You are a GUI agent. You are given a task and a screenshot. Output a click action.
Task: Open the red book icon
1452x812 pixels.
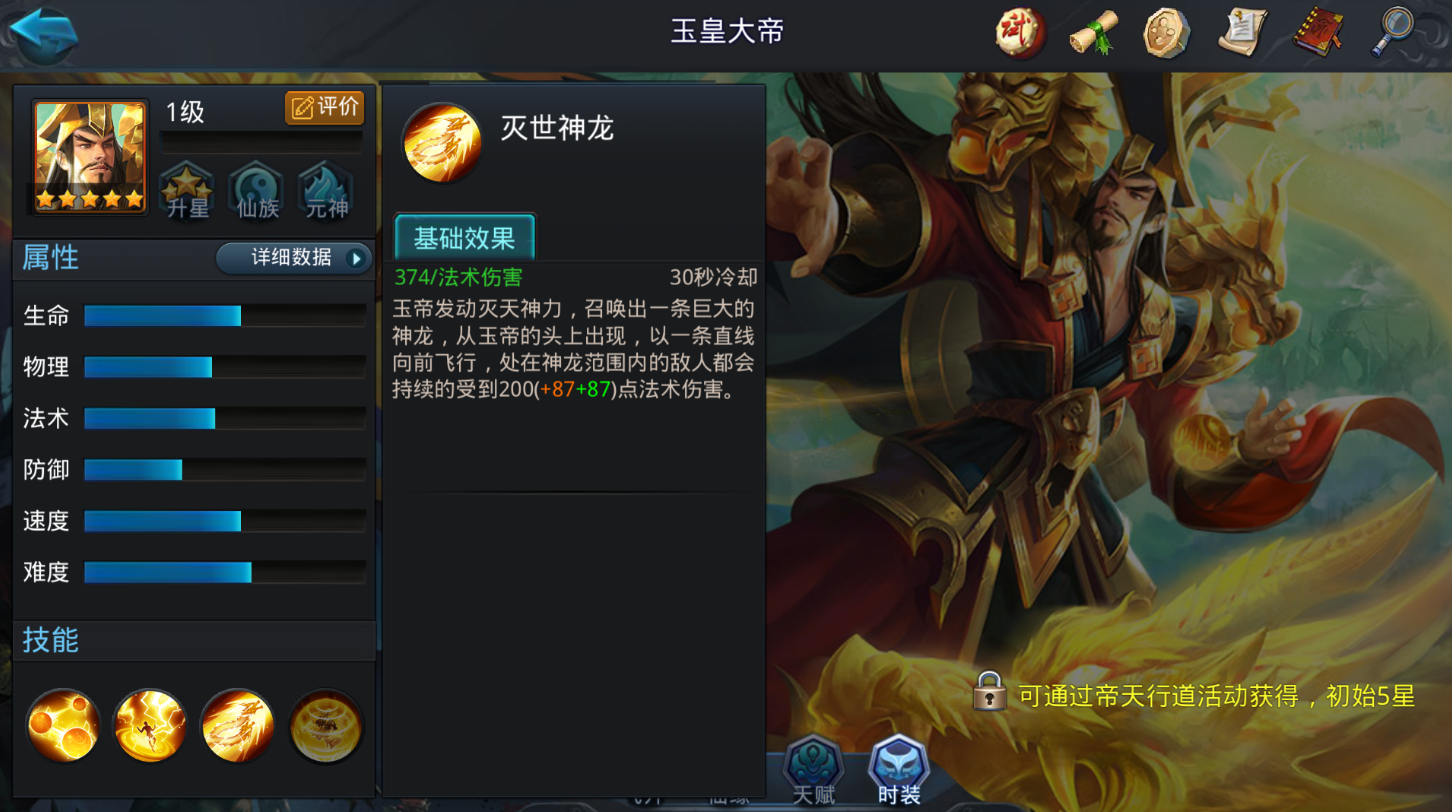[1321, 33]
